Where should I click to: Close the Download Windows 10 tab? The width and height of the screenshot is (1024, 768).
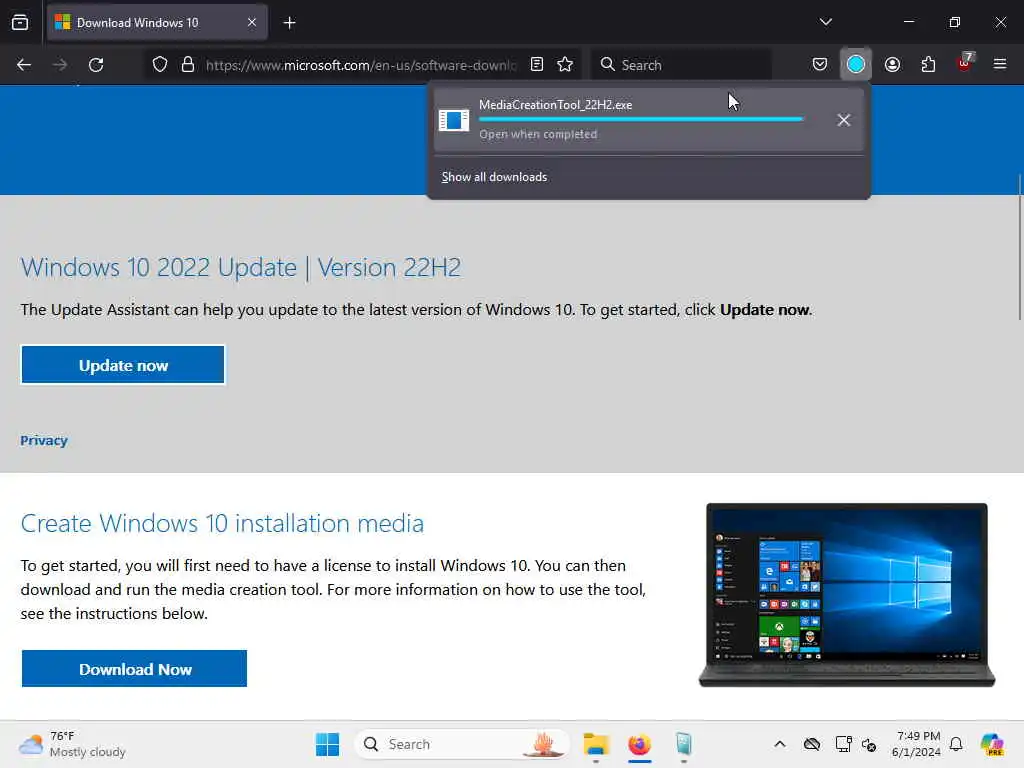click(251, 22)
